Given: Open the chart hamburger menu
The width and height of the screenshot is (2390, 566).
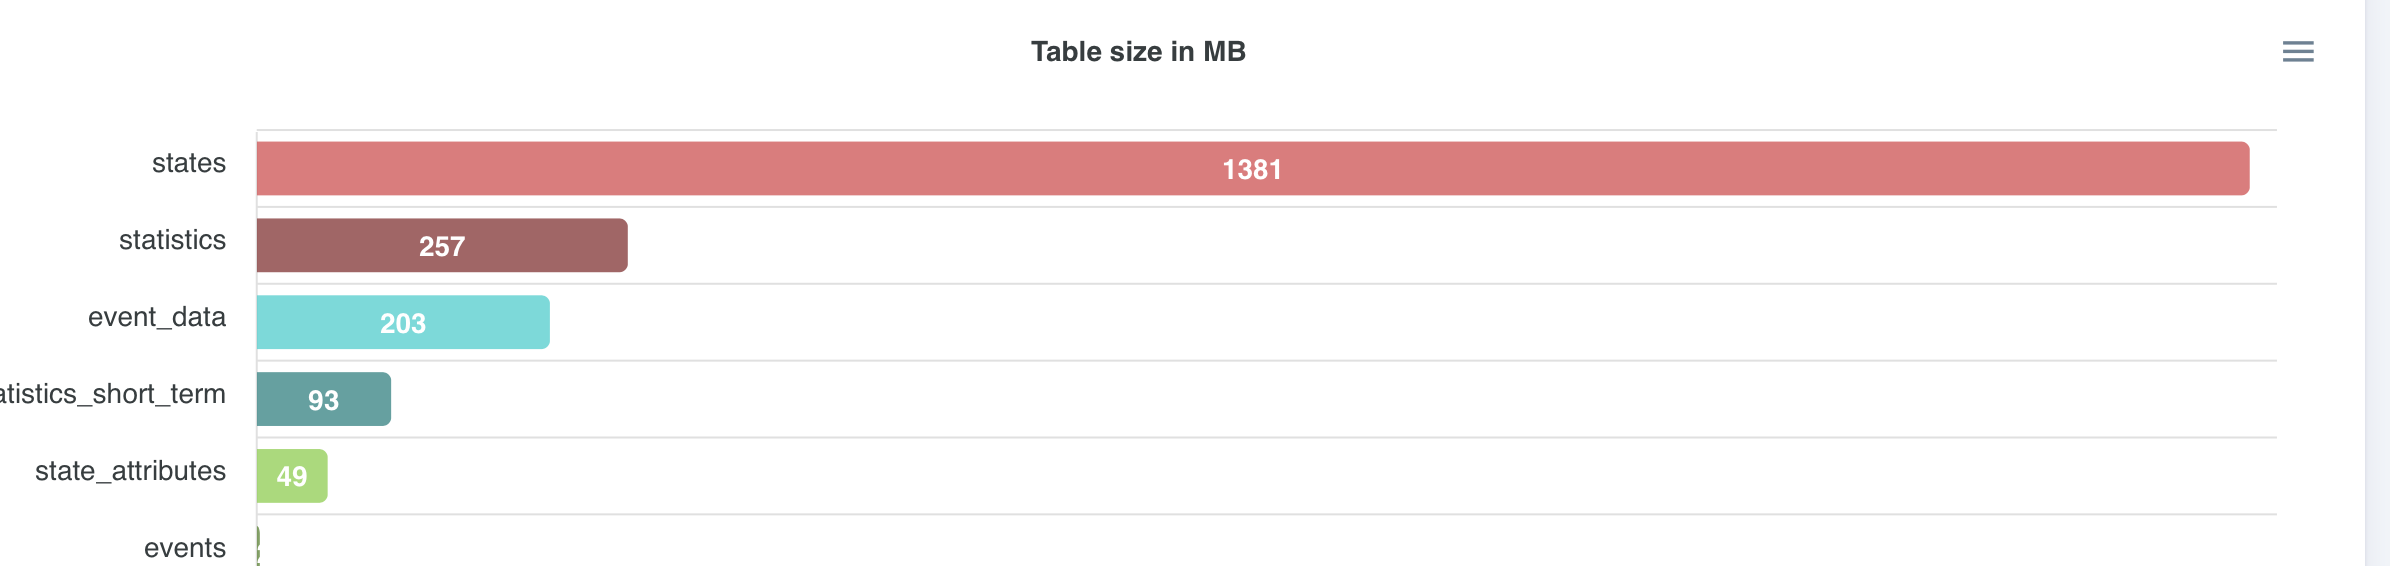Looking at the screenshot, I should tap(2298, 51).
